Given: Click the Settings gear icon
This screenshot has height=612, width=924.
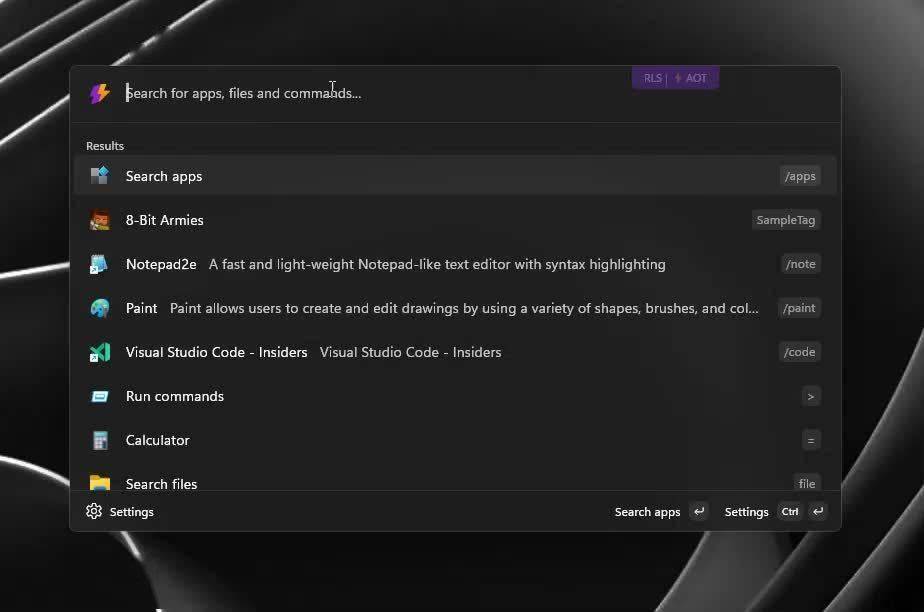Looking at the screenshot, I should pyautogui.click(x=94, y=511).
